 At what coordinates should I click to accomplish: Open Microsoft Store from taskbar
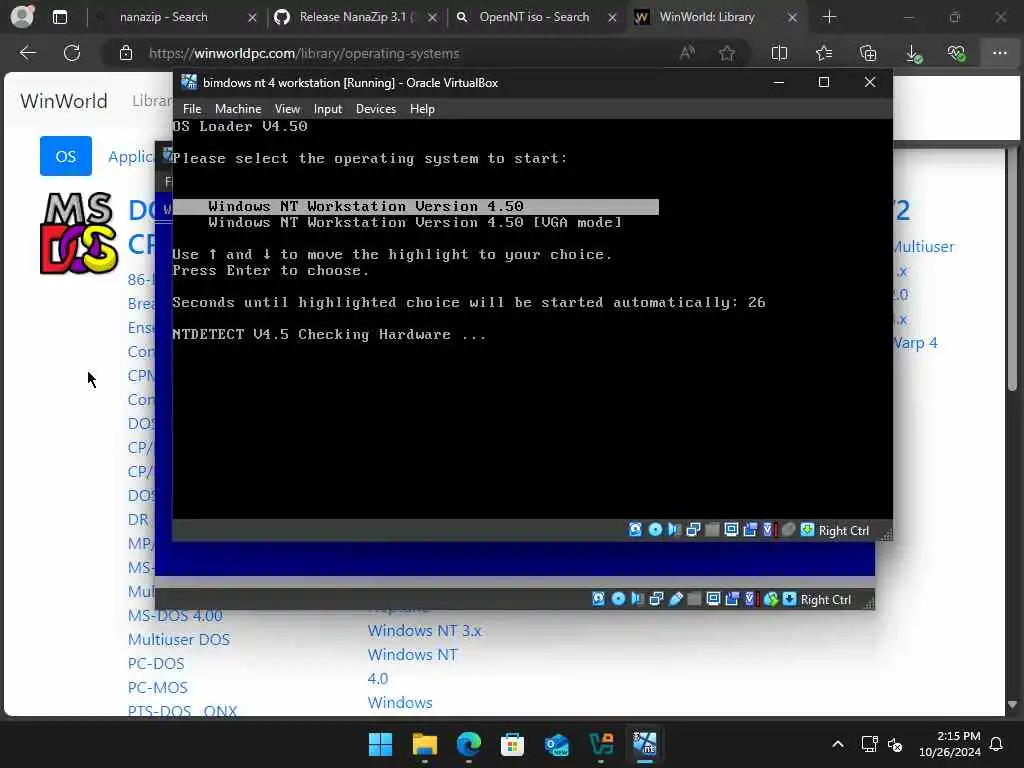click(x=513, y=744)
